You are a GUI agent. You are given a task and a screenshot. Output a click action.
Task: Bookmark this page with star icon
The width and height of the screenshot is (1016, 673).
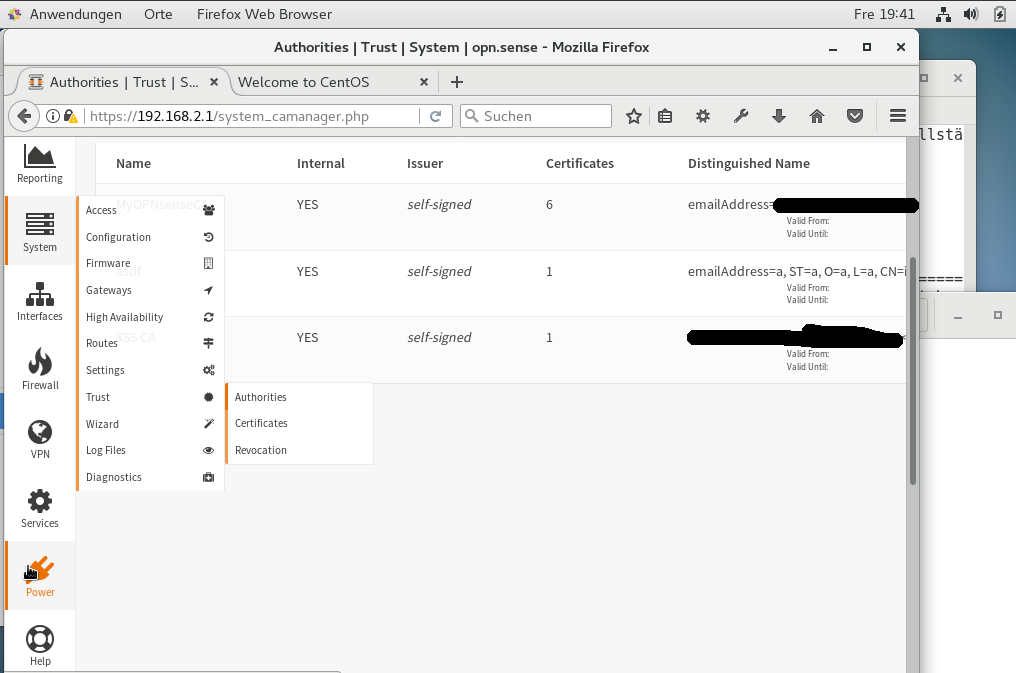[634, 116]
